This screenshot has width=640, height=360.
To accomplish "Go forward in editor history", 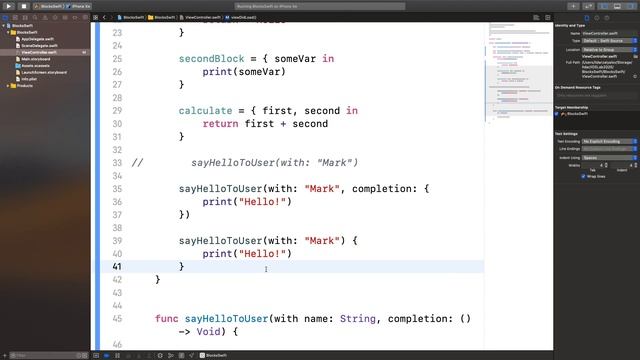I will 111,18.
